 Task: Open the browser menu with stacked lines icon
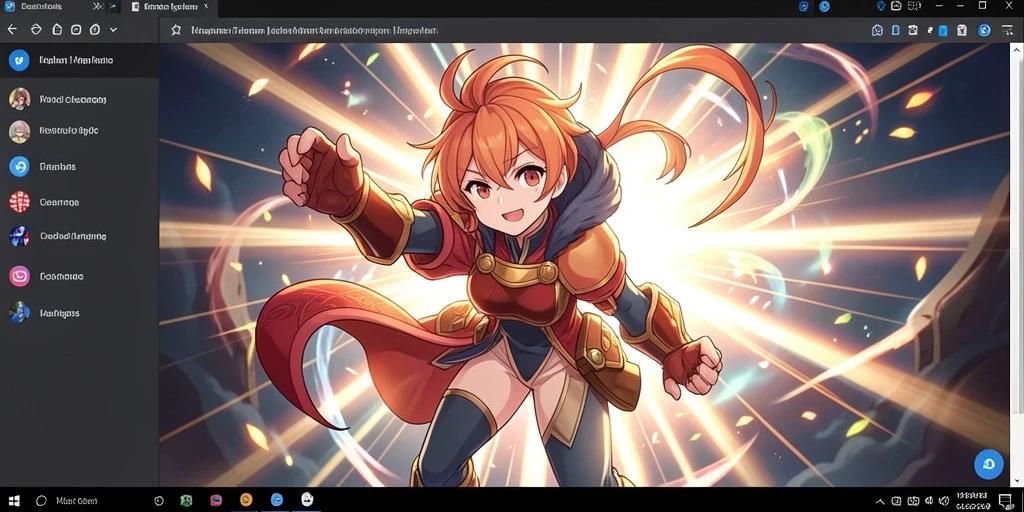coord(1006,30)
